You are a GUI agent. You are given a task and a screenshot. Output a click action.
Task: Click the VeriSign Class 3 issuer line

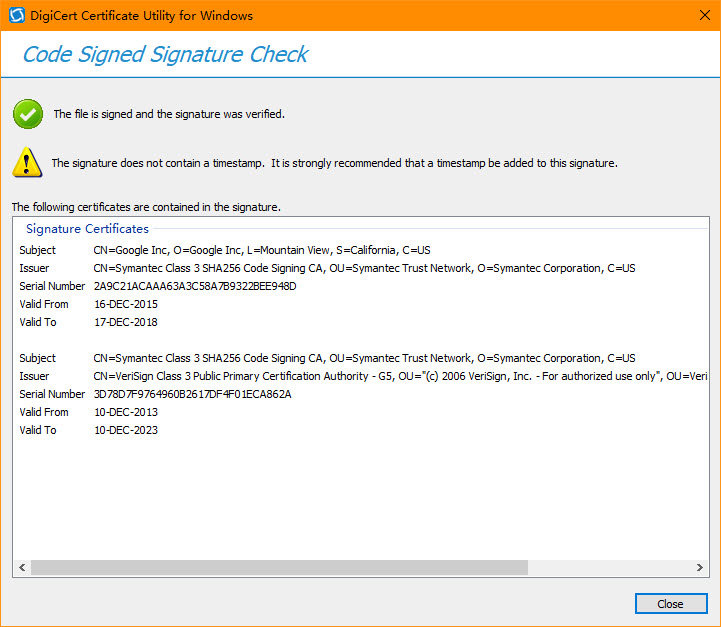click(x=400, y=376)
